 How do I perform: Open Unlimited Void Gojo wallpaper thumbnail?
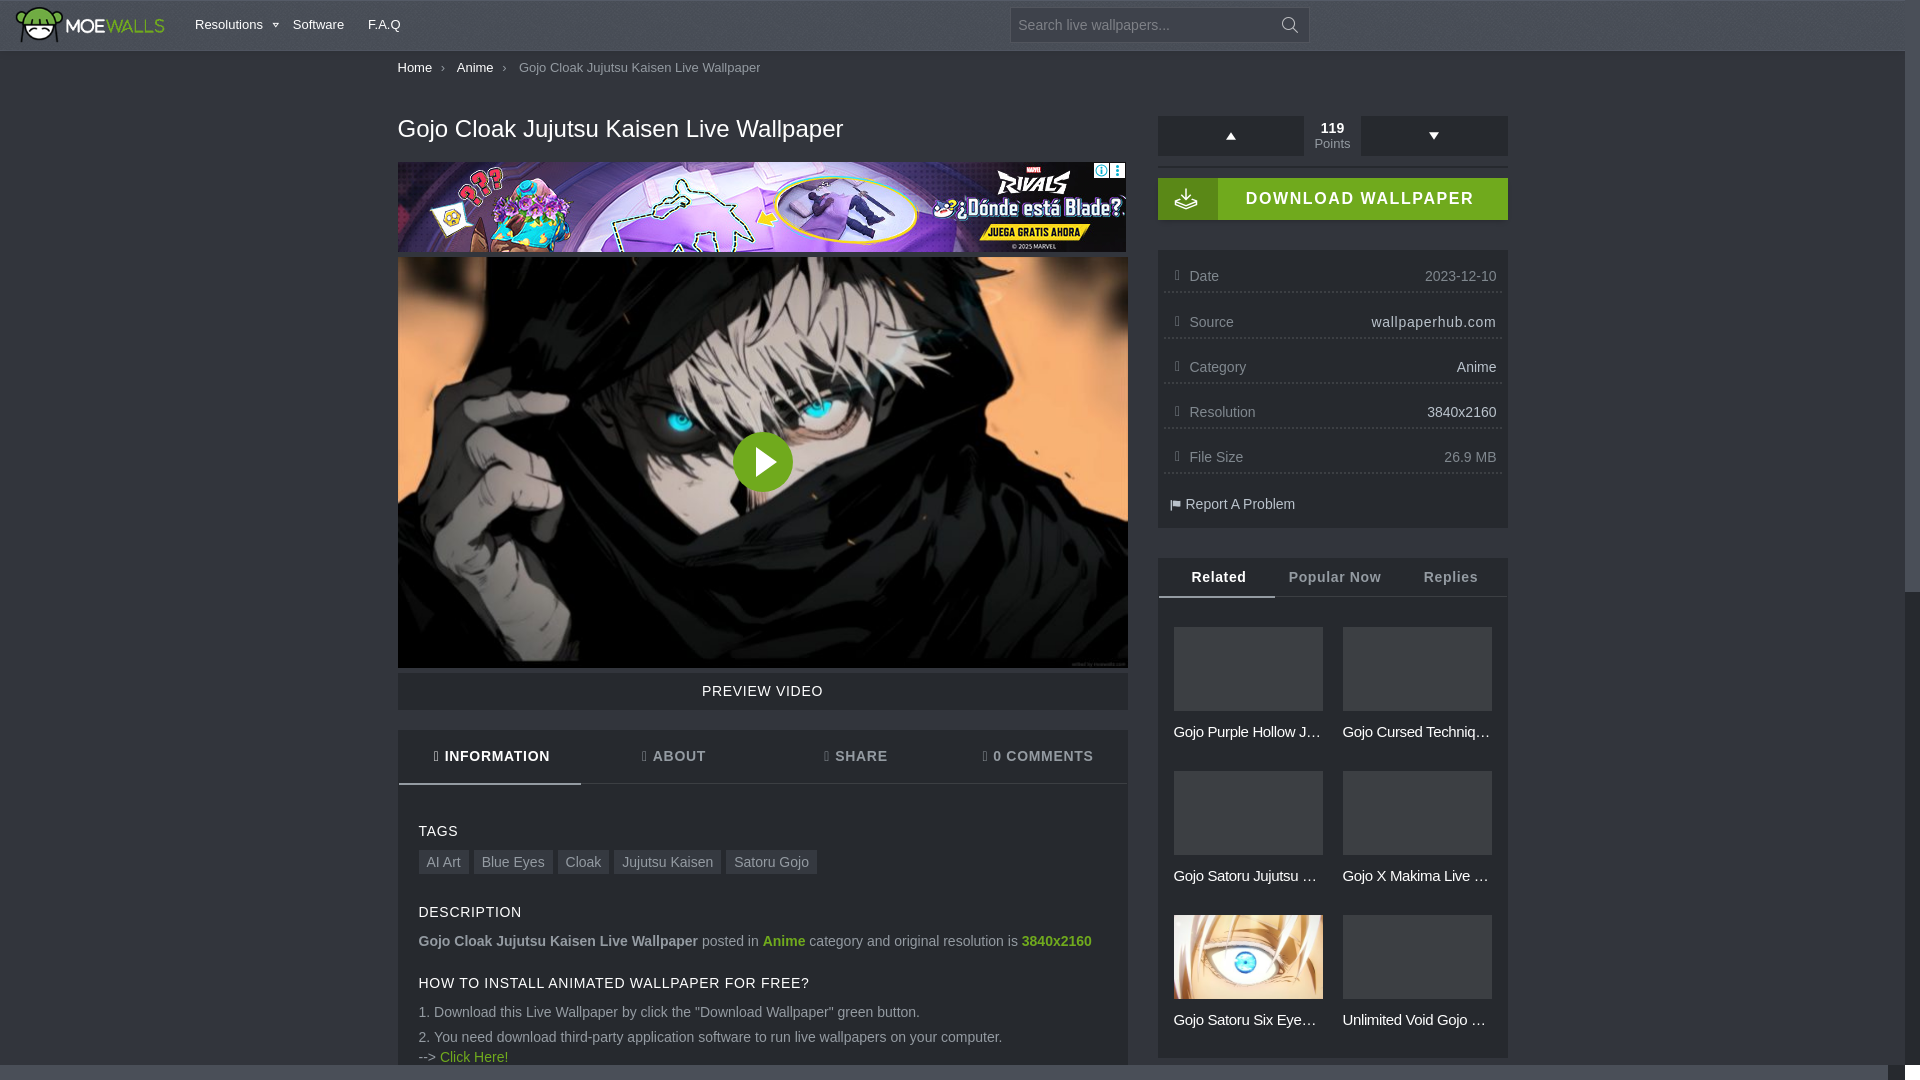(x=1417, y=957)
